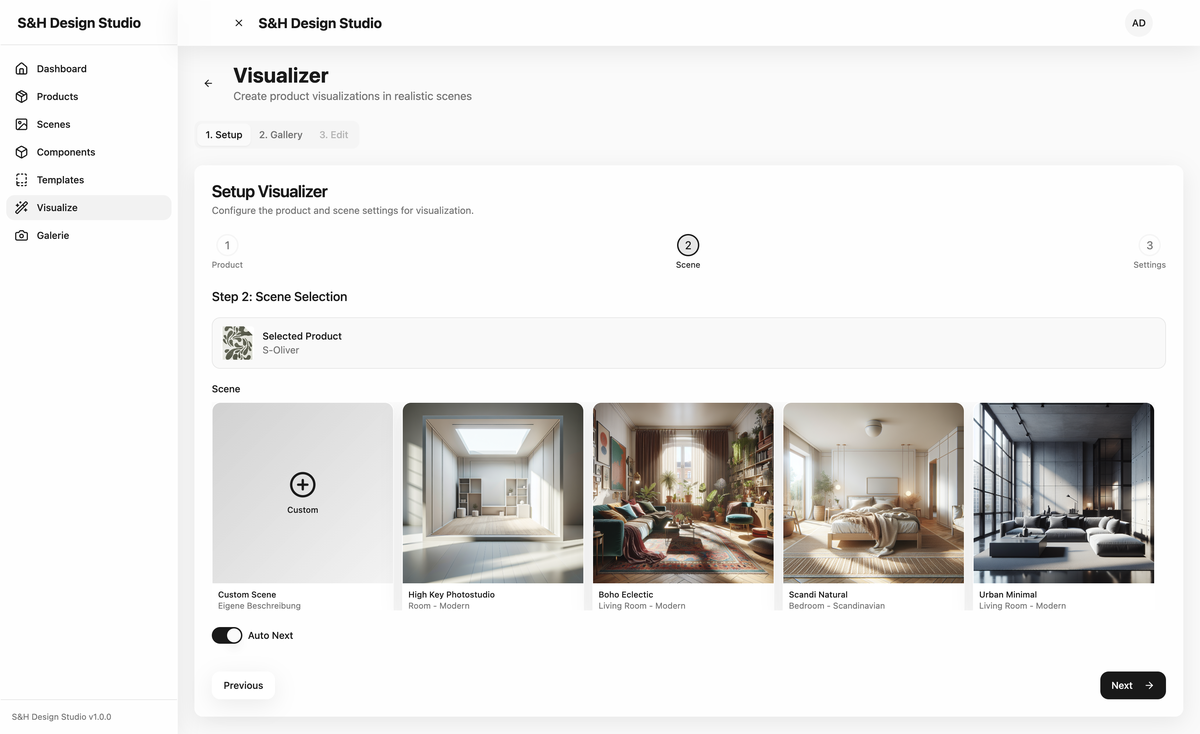Jump to step 3 Settings
This screenshot has width=1200, height=734.
[1149, 244]
